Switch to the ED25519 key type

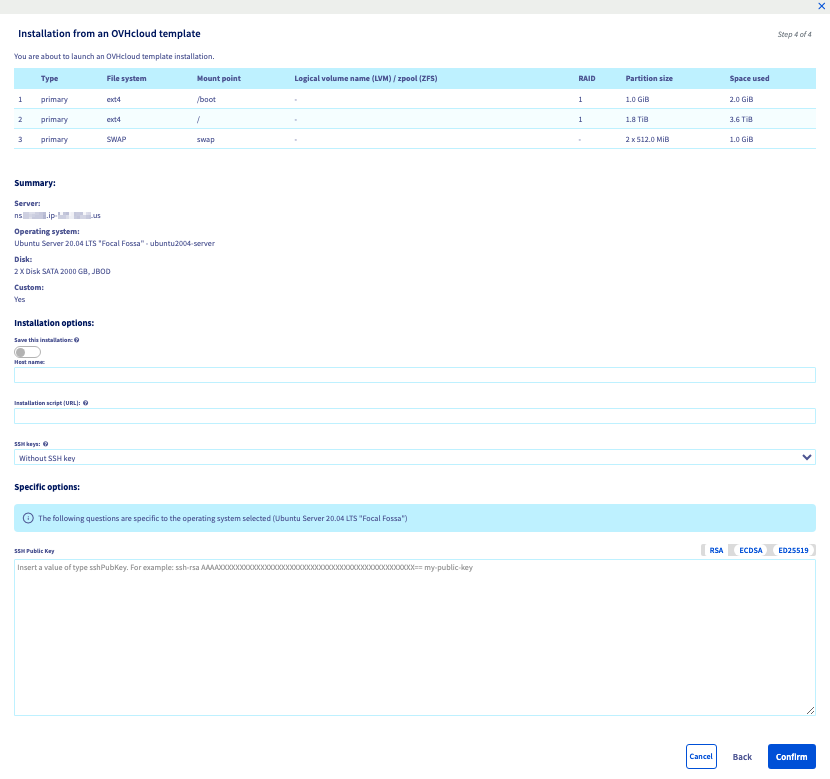click(793, 550)
